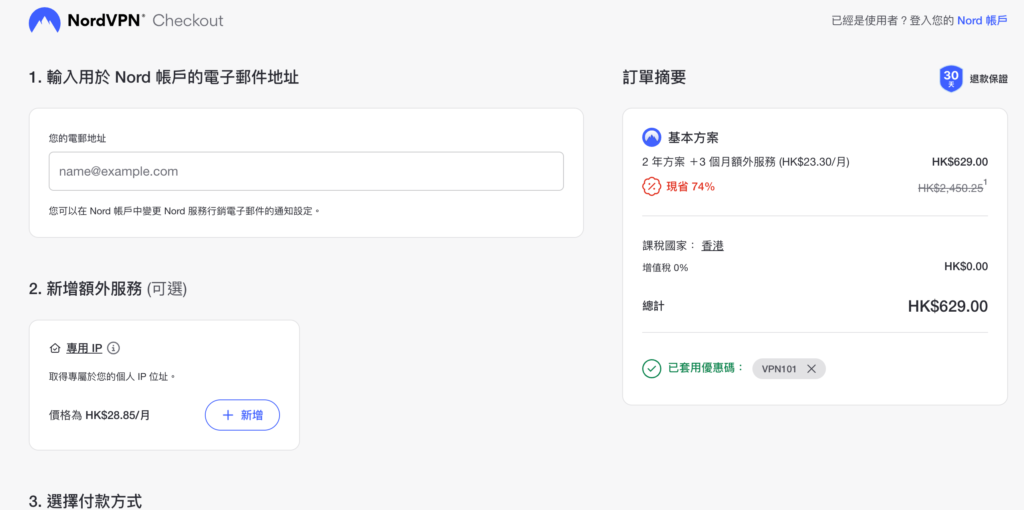This screenshot has height=510, width=1024.
Task: Click the blue 基本方案 plan icon
Action: coord(651,138)
